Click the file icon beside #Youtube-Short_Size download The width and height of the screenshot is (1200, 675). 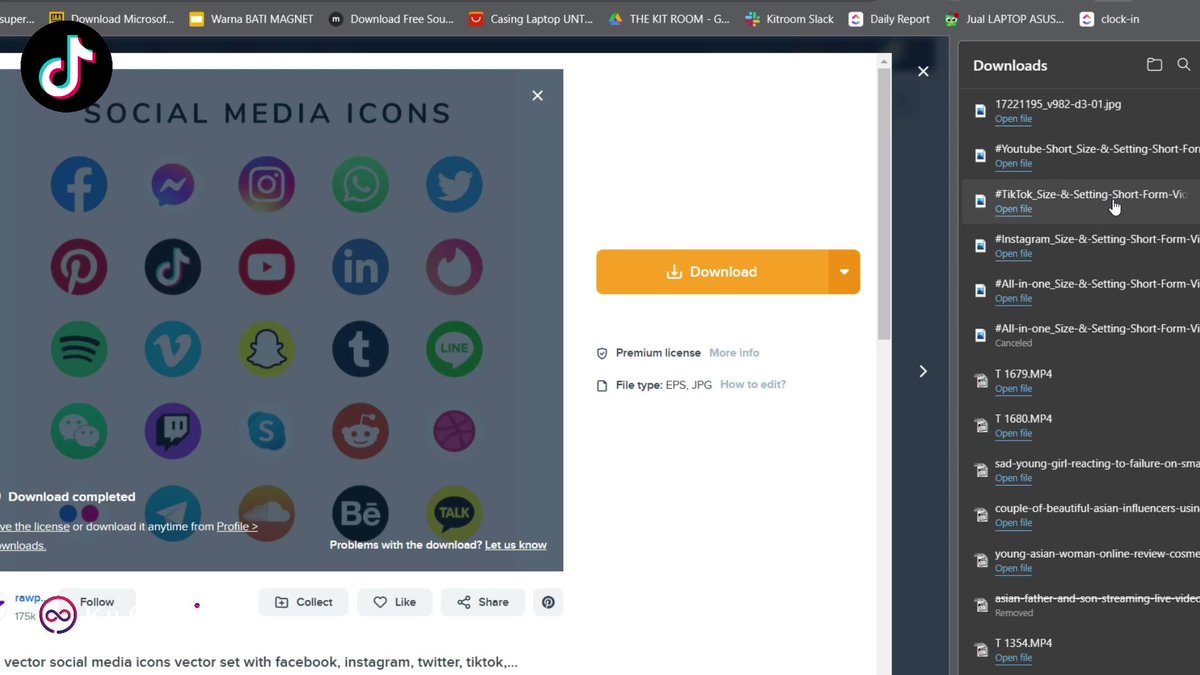[981, 155]
